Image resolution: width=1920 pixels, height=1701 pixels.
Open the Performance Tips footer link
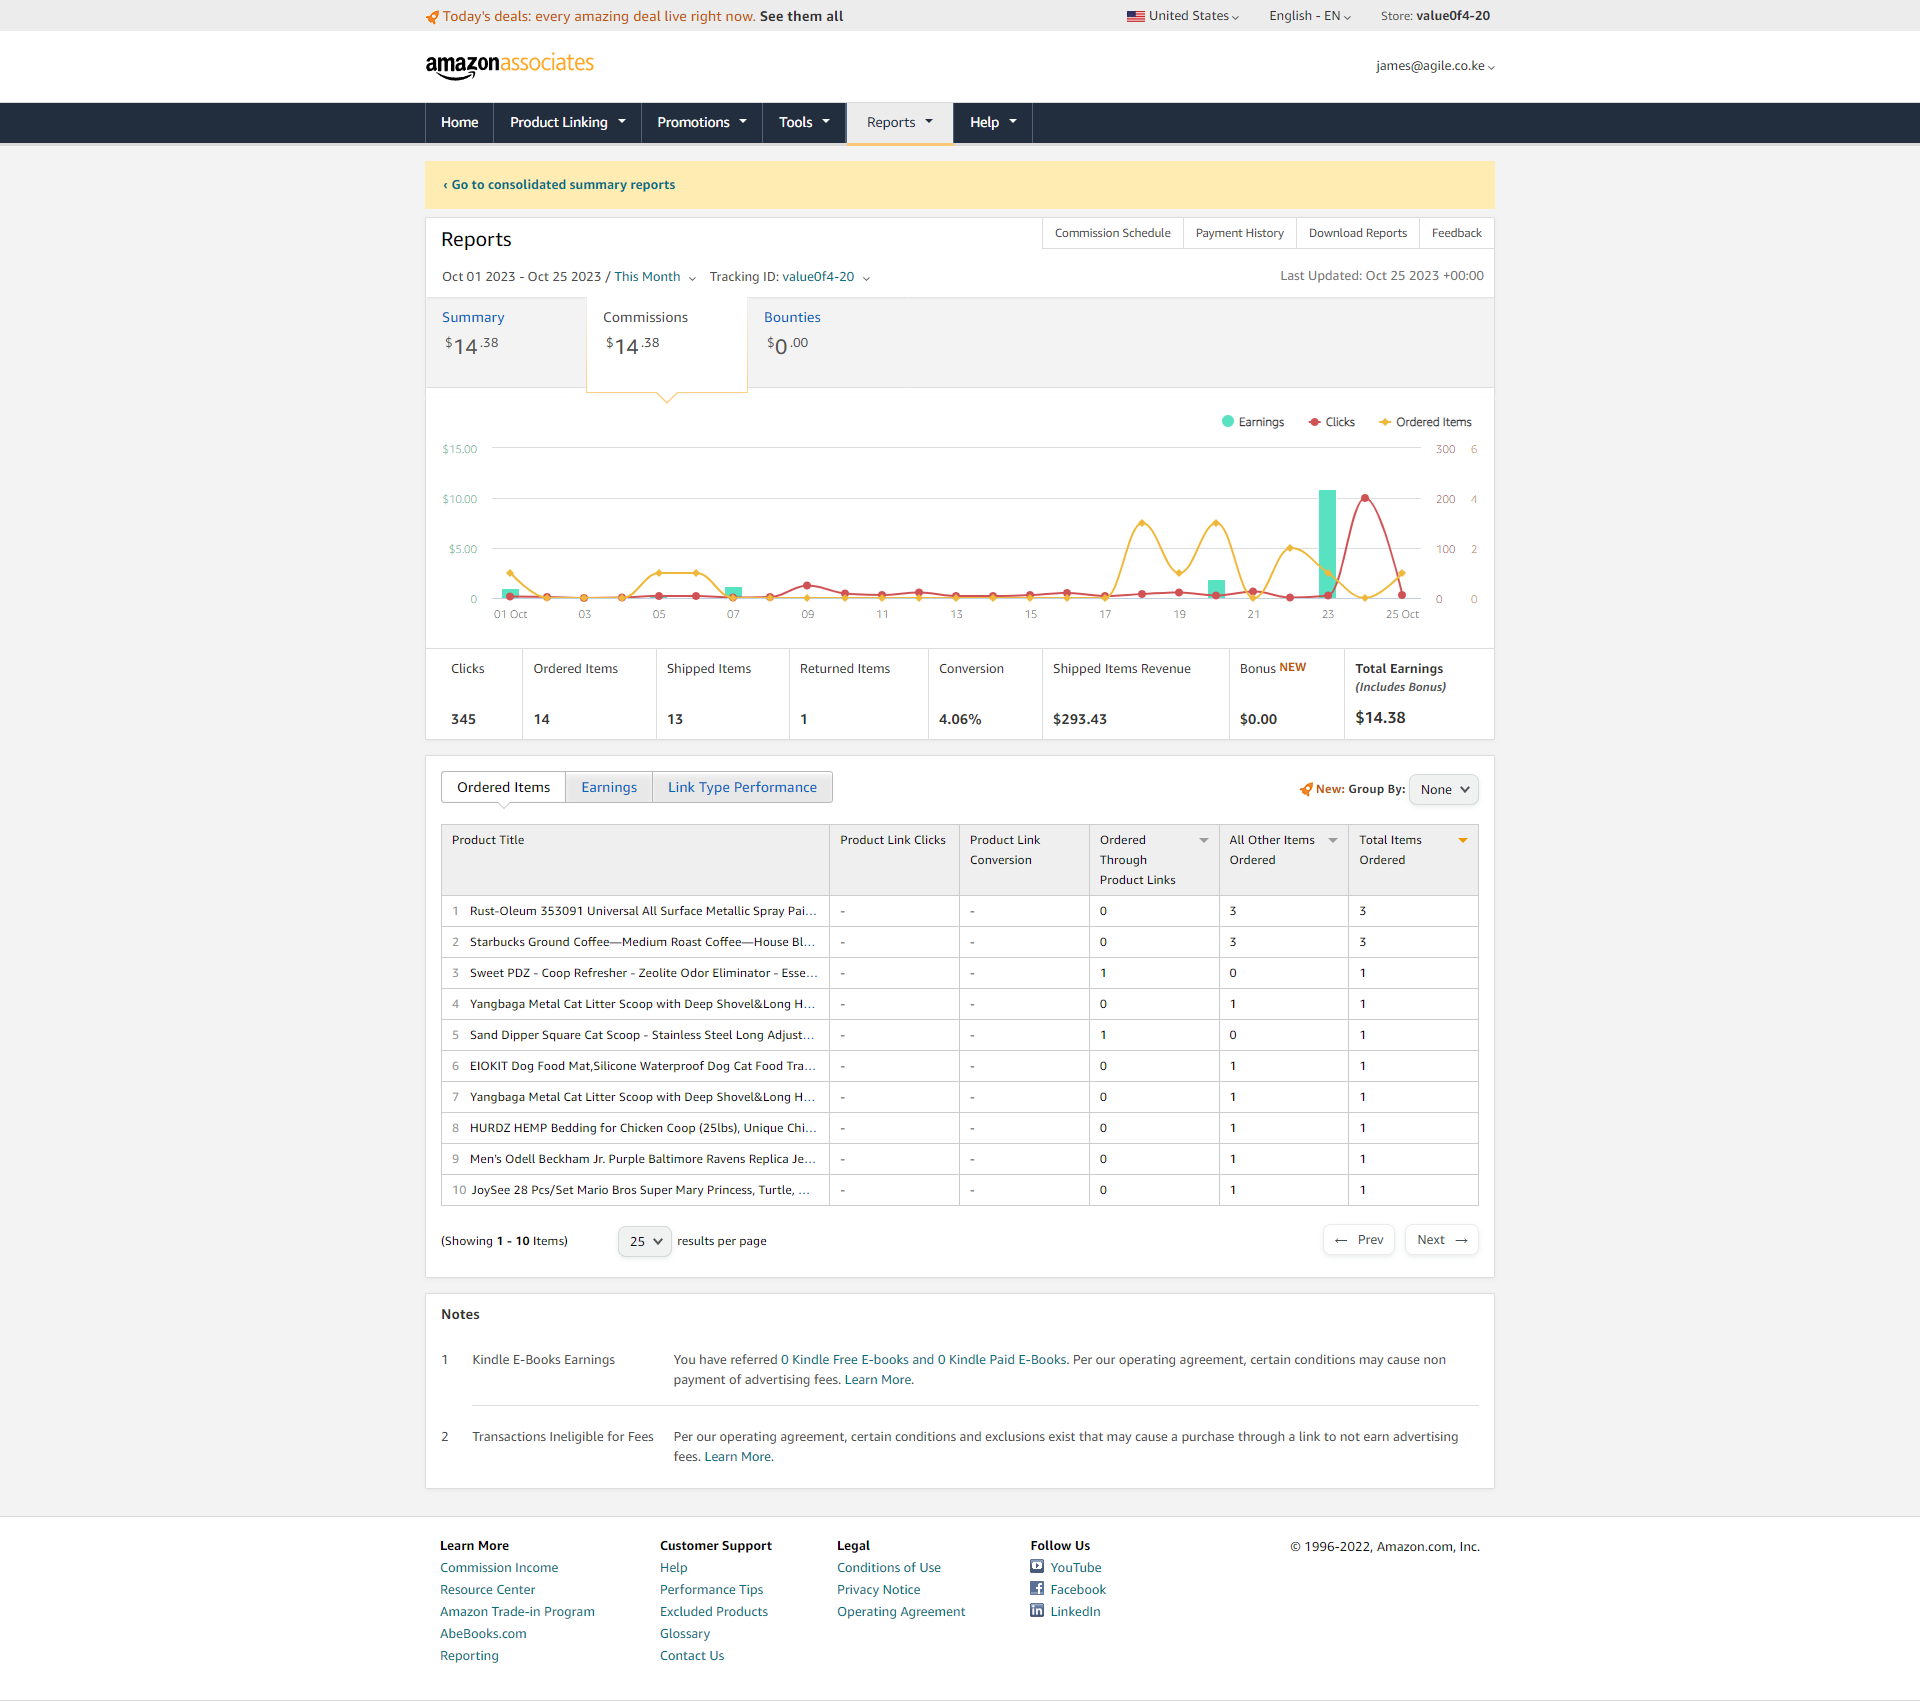711,1590
